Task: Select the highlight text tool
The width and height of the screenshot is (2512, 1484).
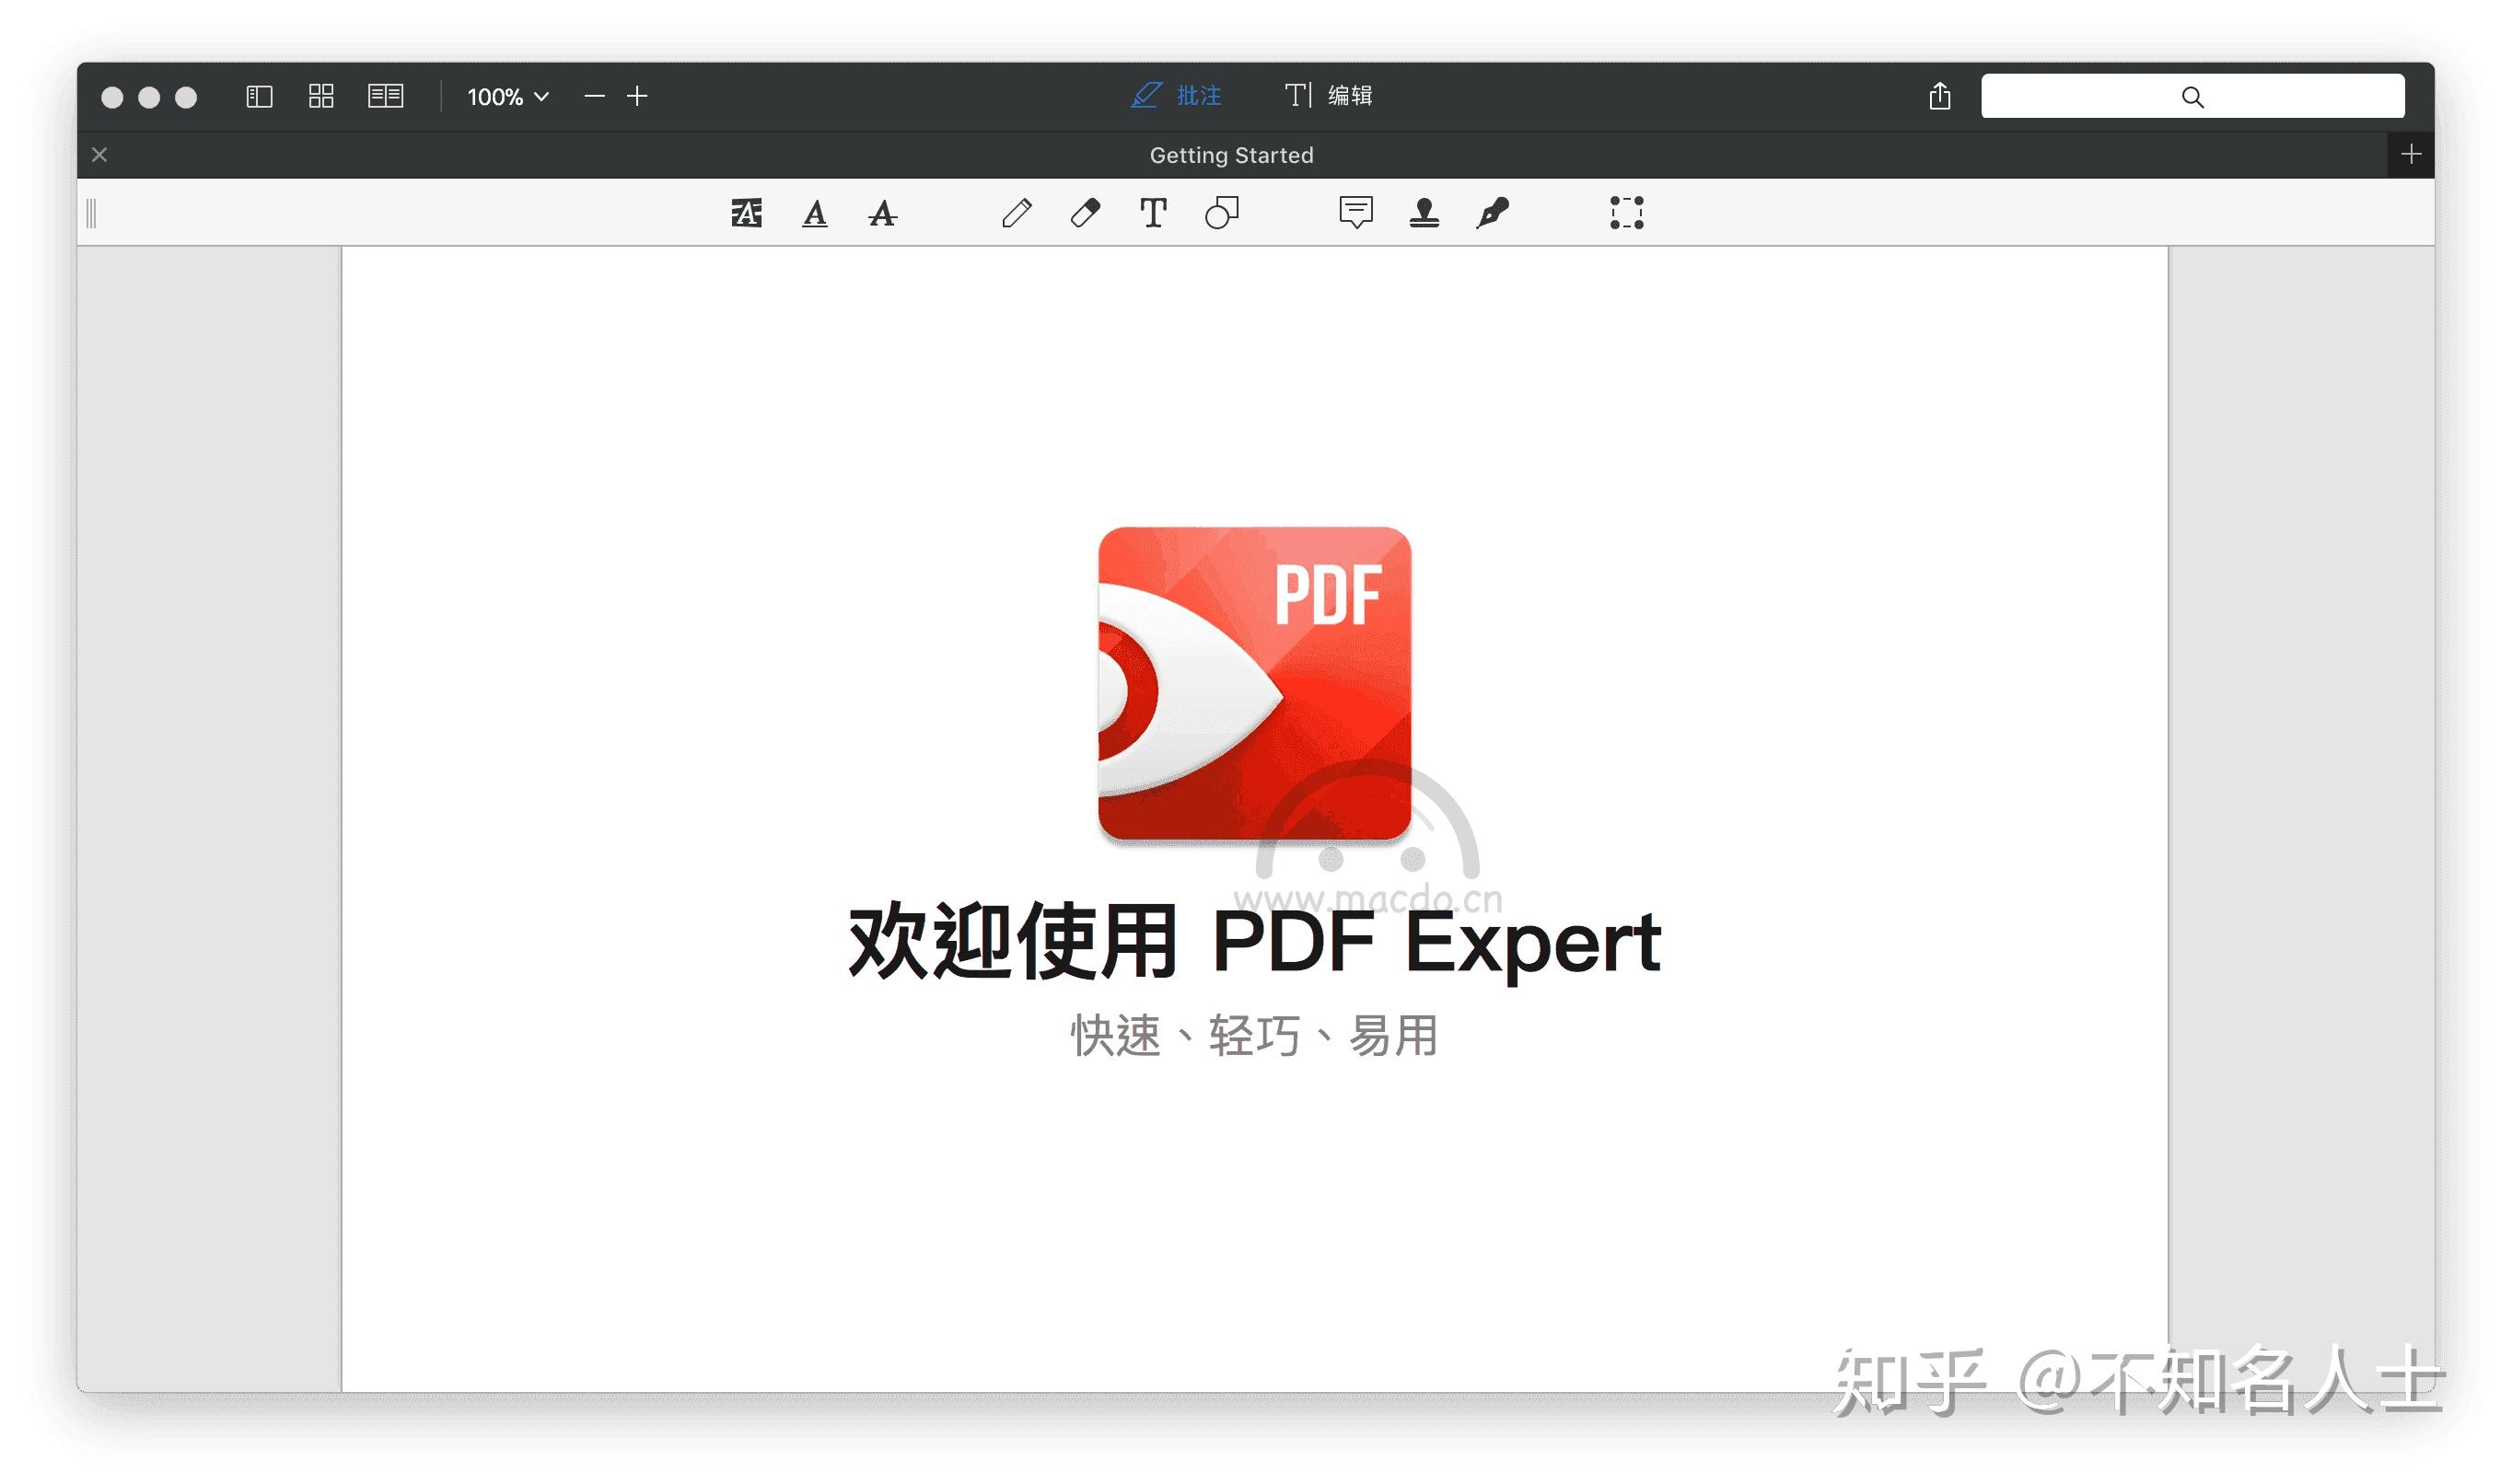Action: (x=748, y=212)
